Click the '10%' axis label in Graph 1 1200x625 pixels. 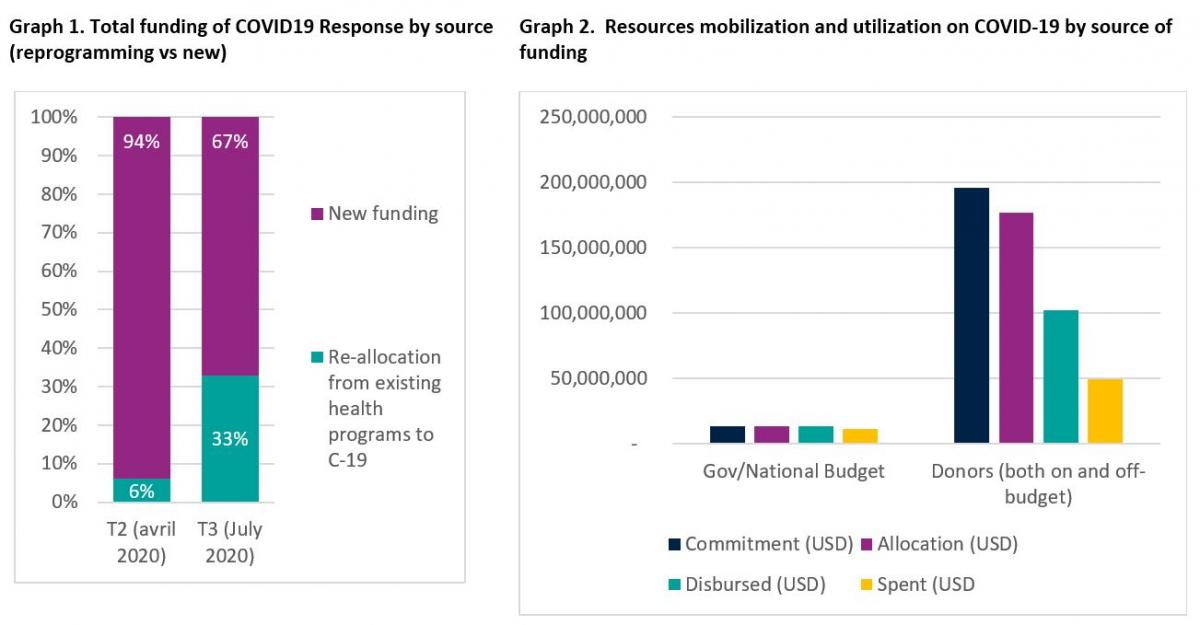59,464
